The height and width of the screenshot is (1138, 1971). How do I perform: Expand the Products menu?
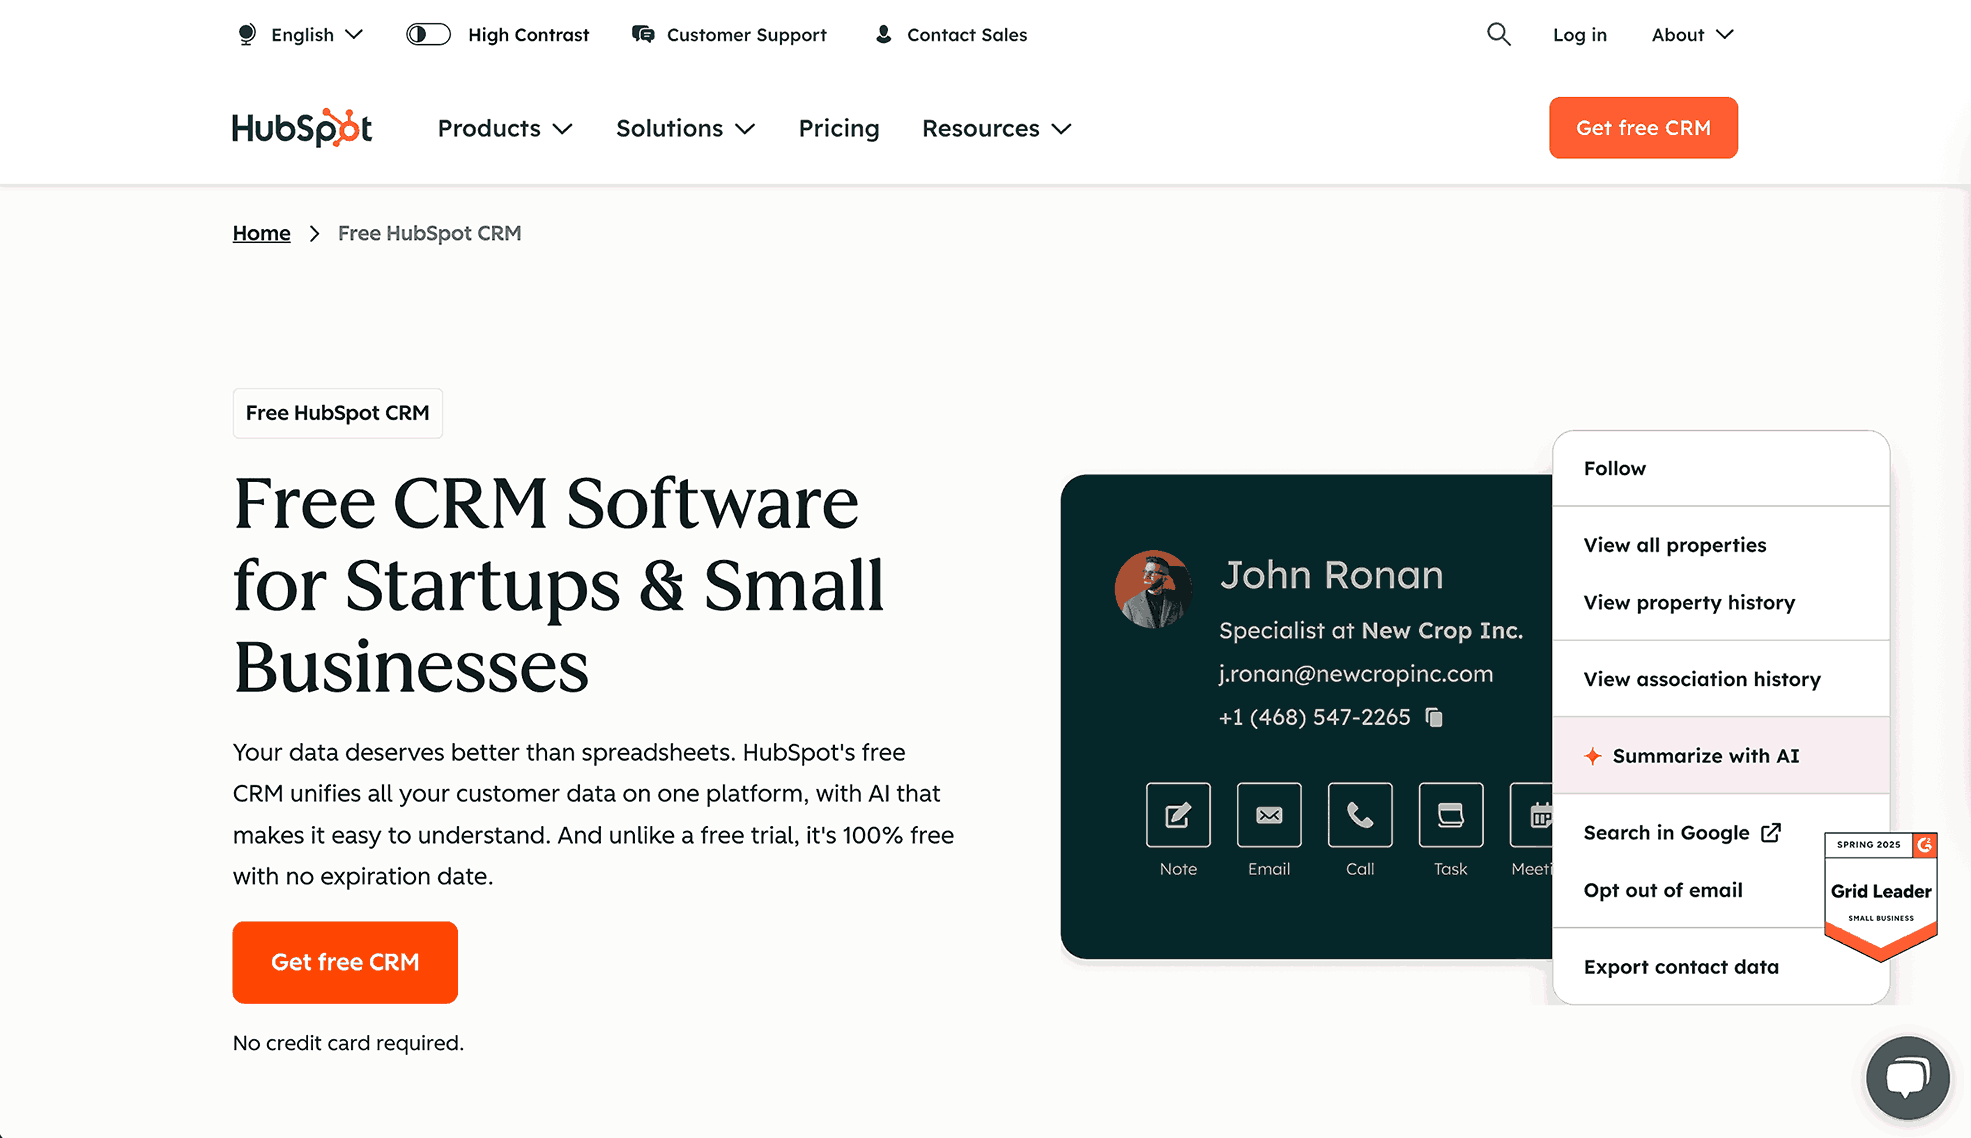click(505, 129)
